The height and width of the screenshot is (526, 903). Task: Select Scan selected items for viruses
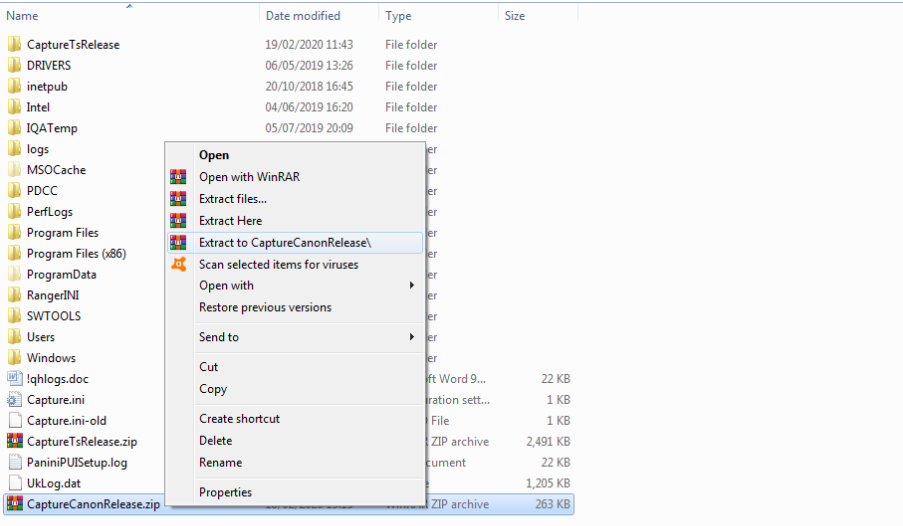[x=295, y=264]
